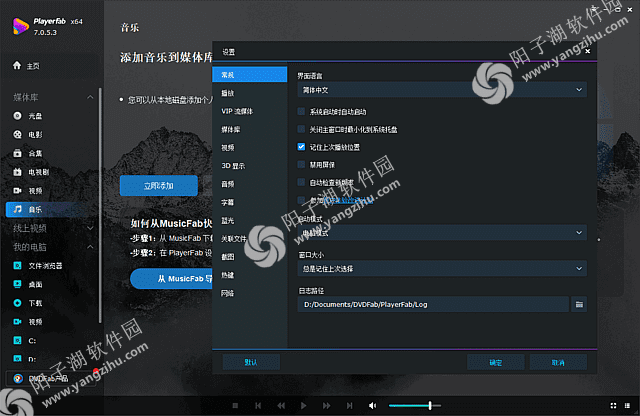The width and height of the screenshot is (640, 416).
Task: Open the 界面语言 简体中文 dropdown
Action: [442, 90]
